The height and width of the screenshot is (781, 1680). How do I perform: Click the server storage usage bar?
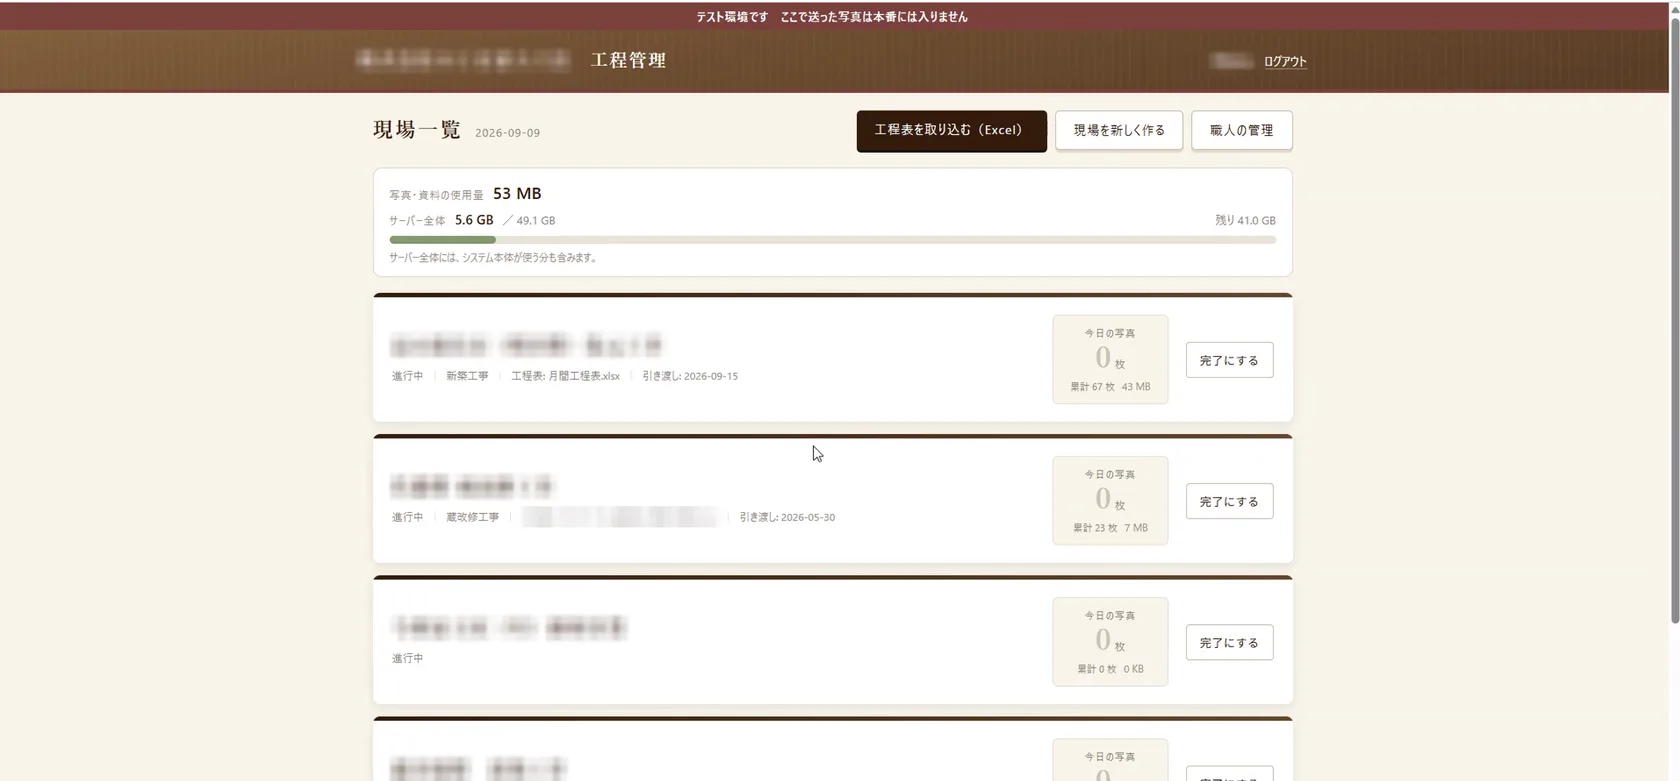point(832,240)
